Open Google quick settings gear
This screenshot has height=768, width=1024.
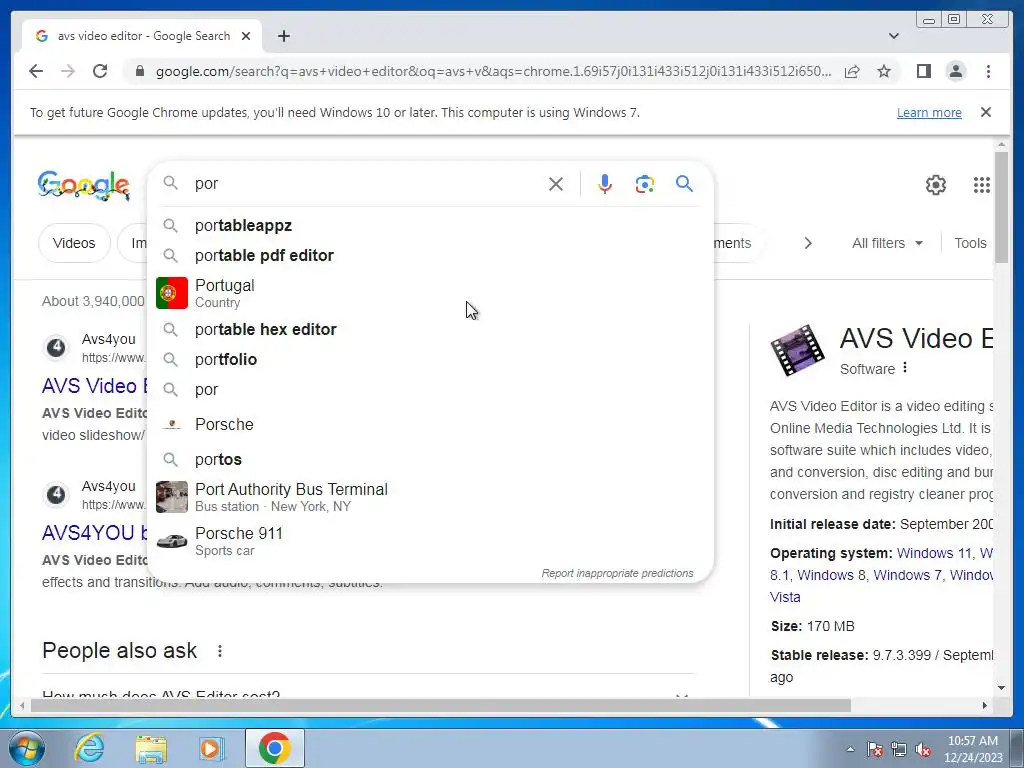tap(936, 185)
